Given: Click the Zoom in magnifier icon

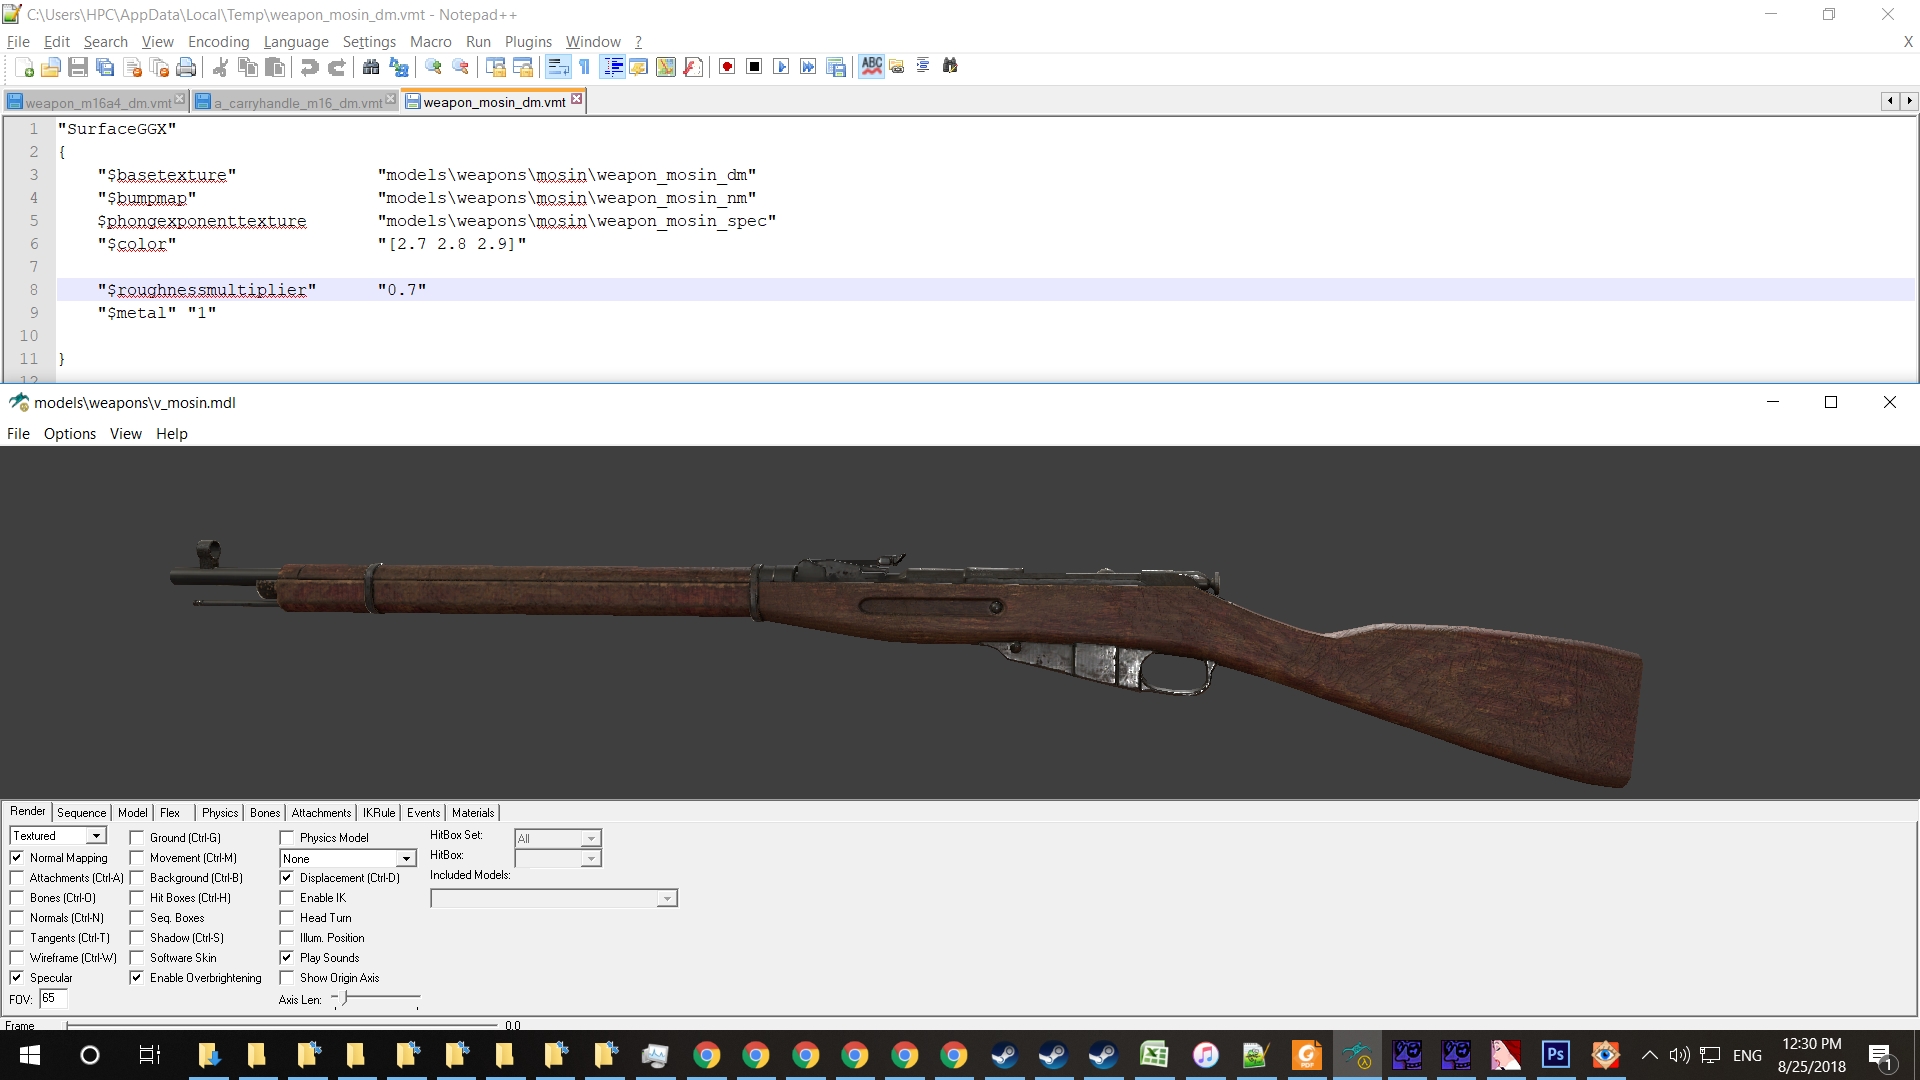Looking at the screenshot, I should coord(433,67).
